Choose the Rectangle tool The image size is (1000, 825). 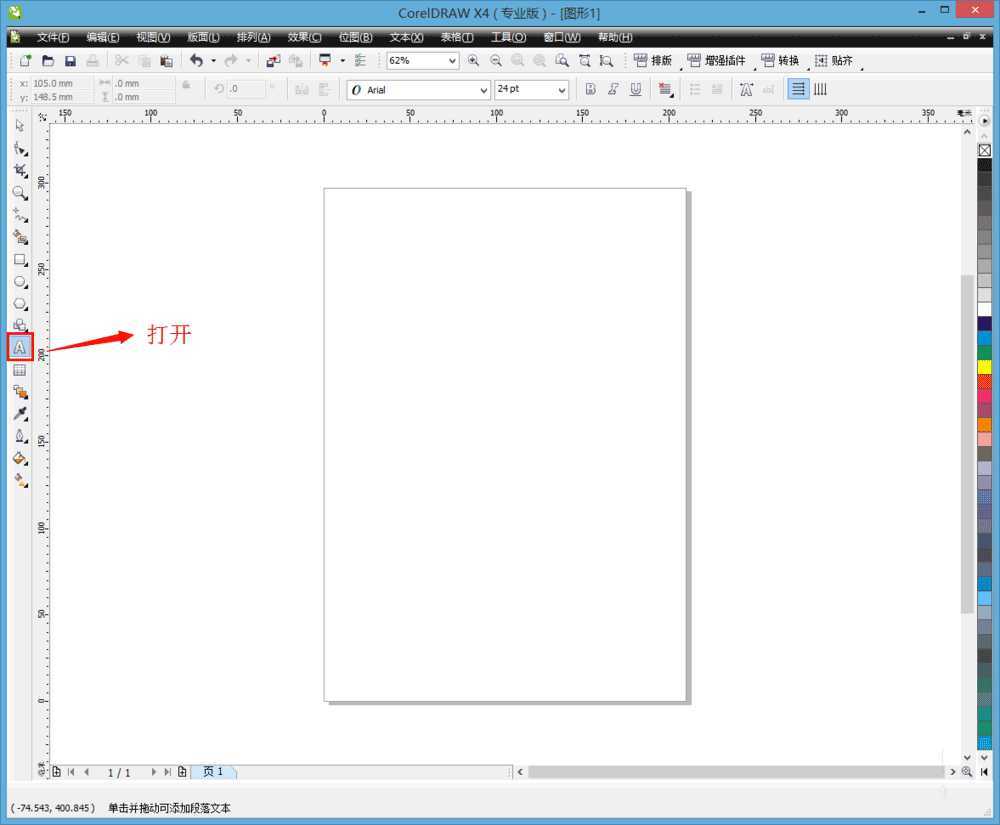[19, 260]
